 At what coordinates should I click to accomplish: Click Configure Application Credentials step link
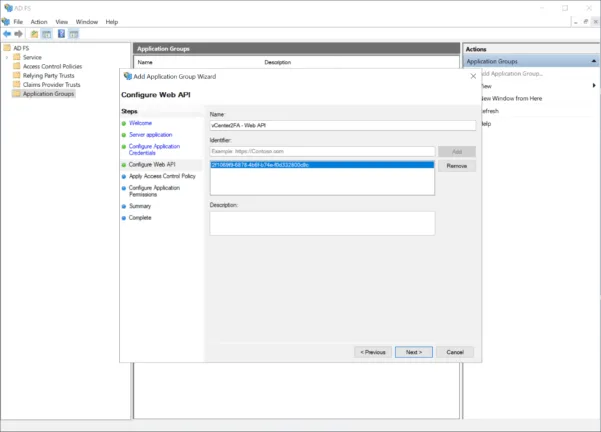click(154, 149)
